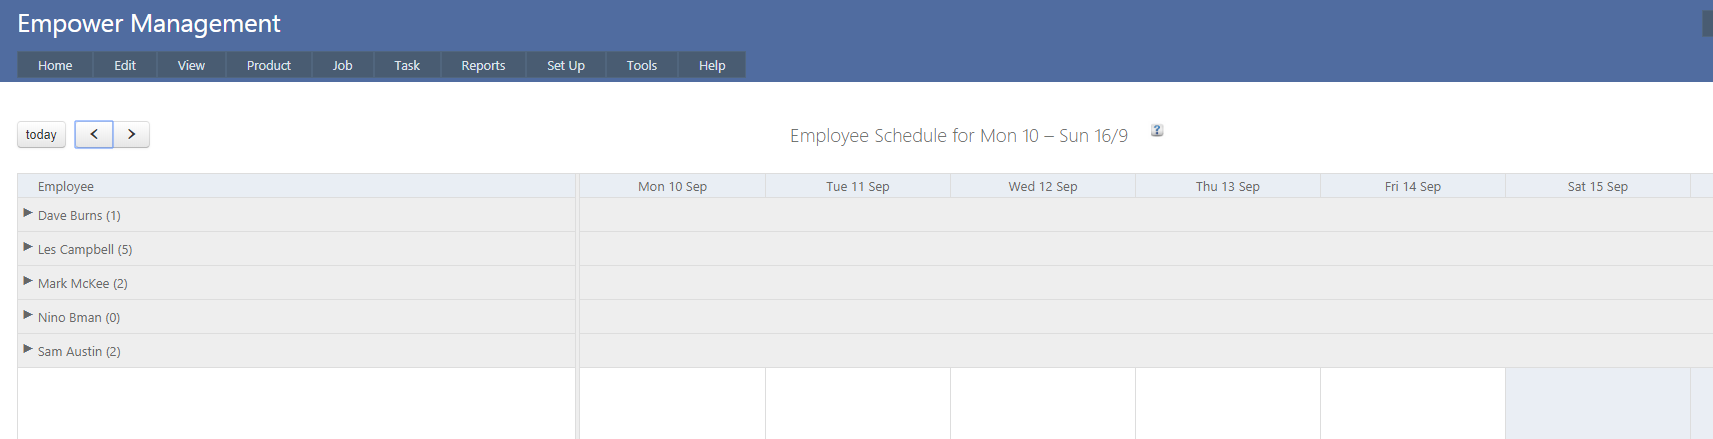The image size is (1713, 439).
Task: Open the View menu
Action: 191,66
